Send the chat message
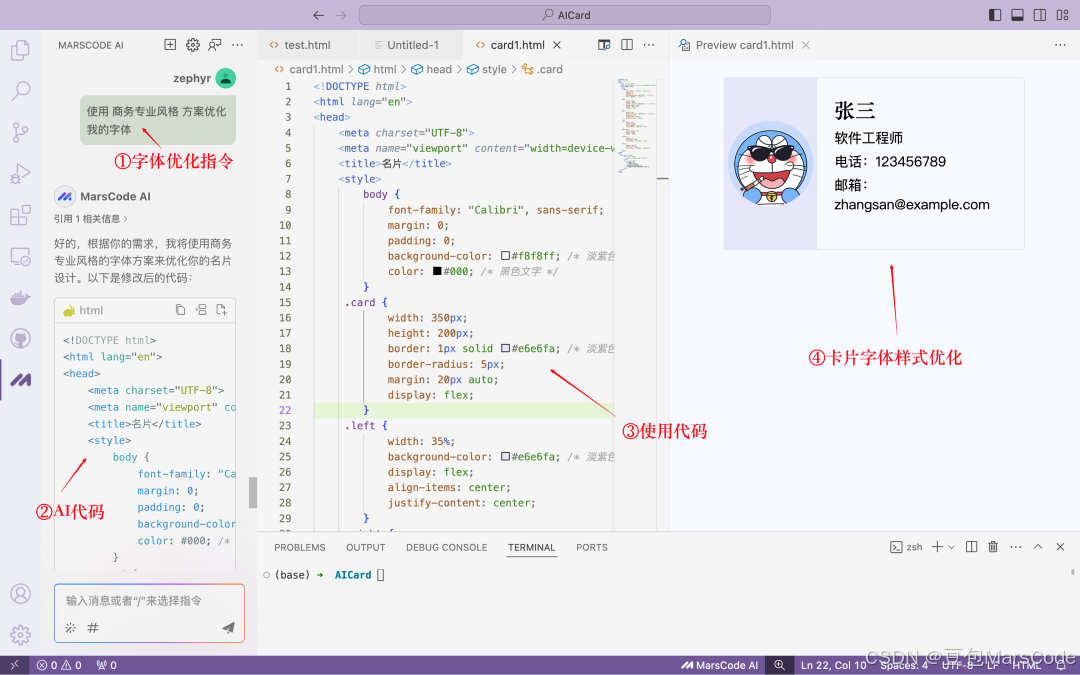Screen dimensions: 1080x675 pos(228,627)
